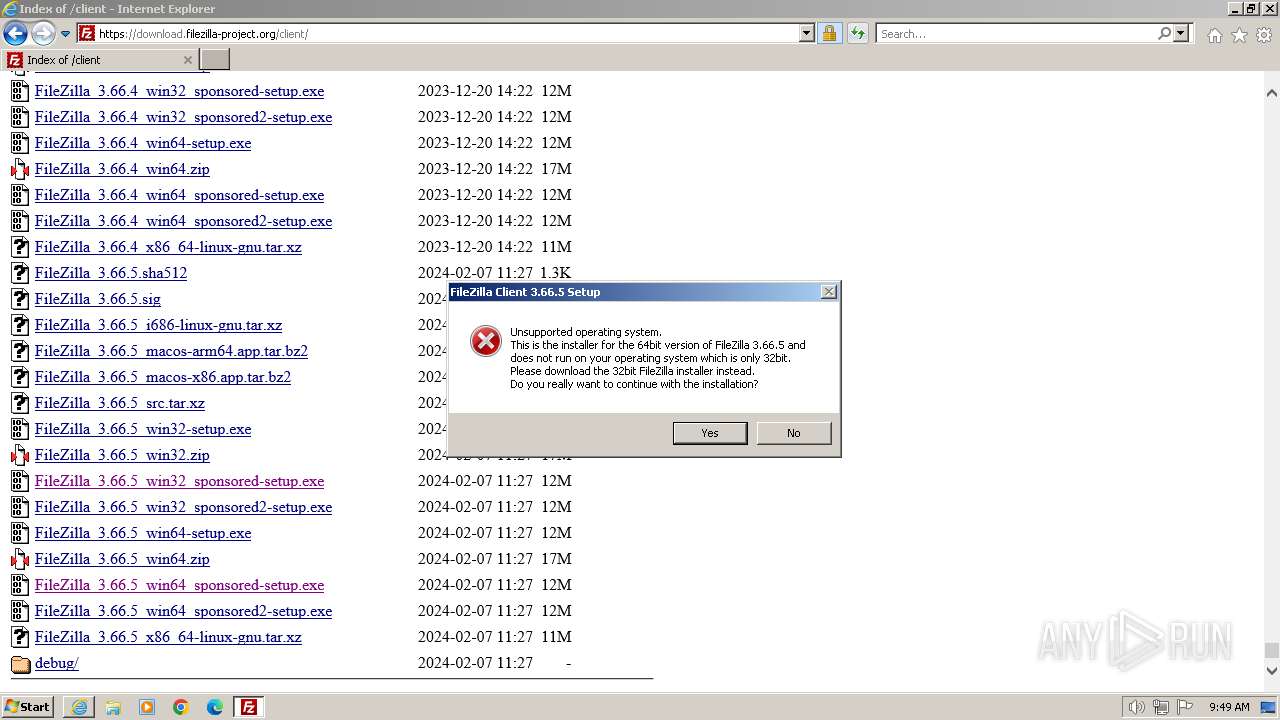The height and width of the screenshot is (720, 1280).
Task: Open FileZilla_3.66.5_win32_sponsored2-setup.exe link
Action: pyautogui.click(x=183, y=507)
